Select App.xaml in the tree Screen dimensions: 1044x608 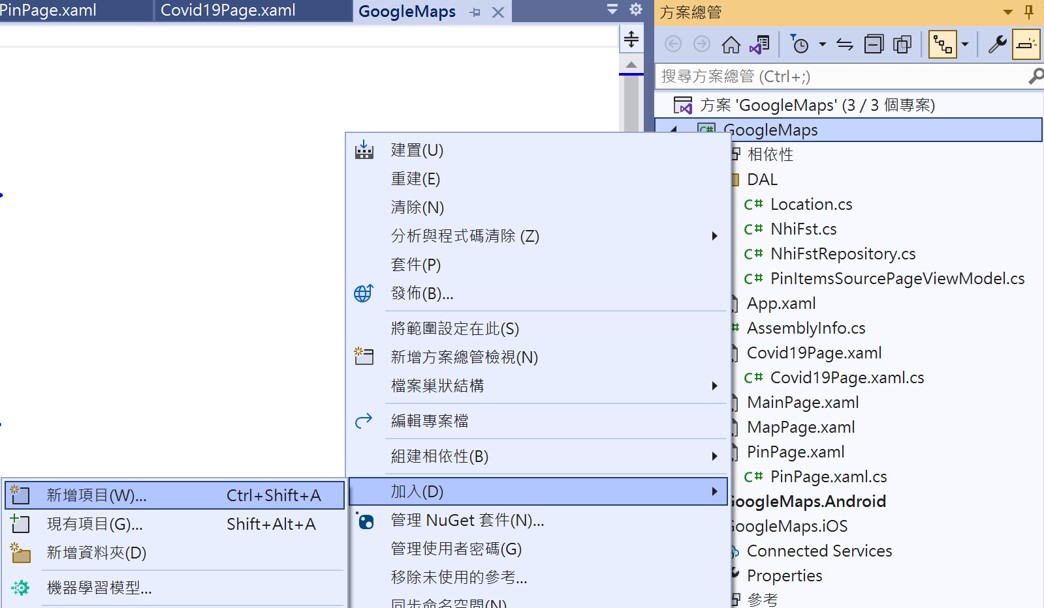pyautogui.click(x=781, y=304)
